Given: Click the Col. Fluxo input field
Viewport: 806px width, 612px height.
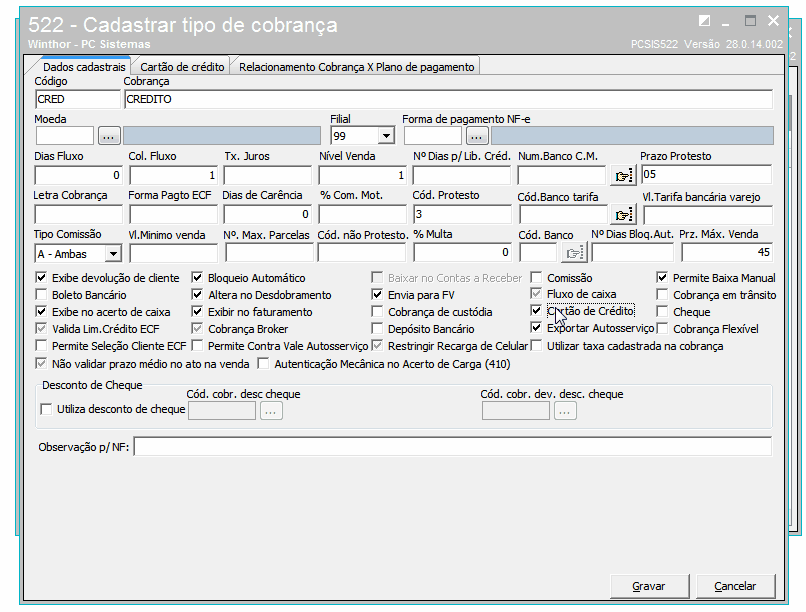Looking at the screenshot, I should 173,175.
